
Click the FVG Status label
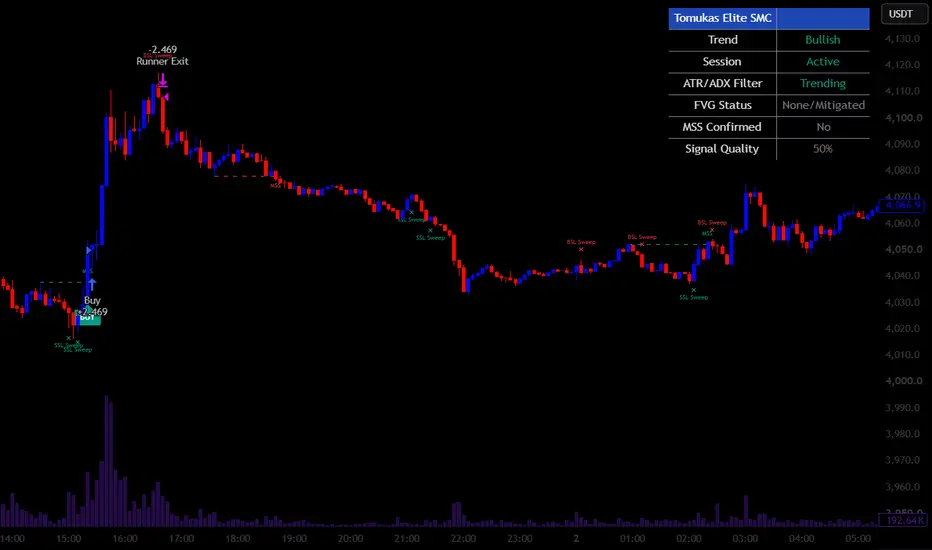coord(722,105)
